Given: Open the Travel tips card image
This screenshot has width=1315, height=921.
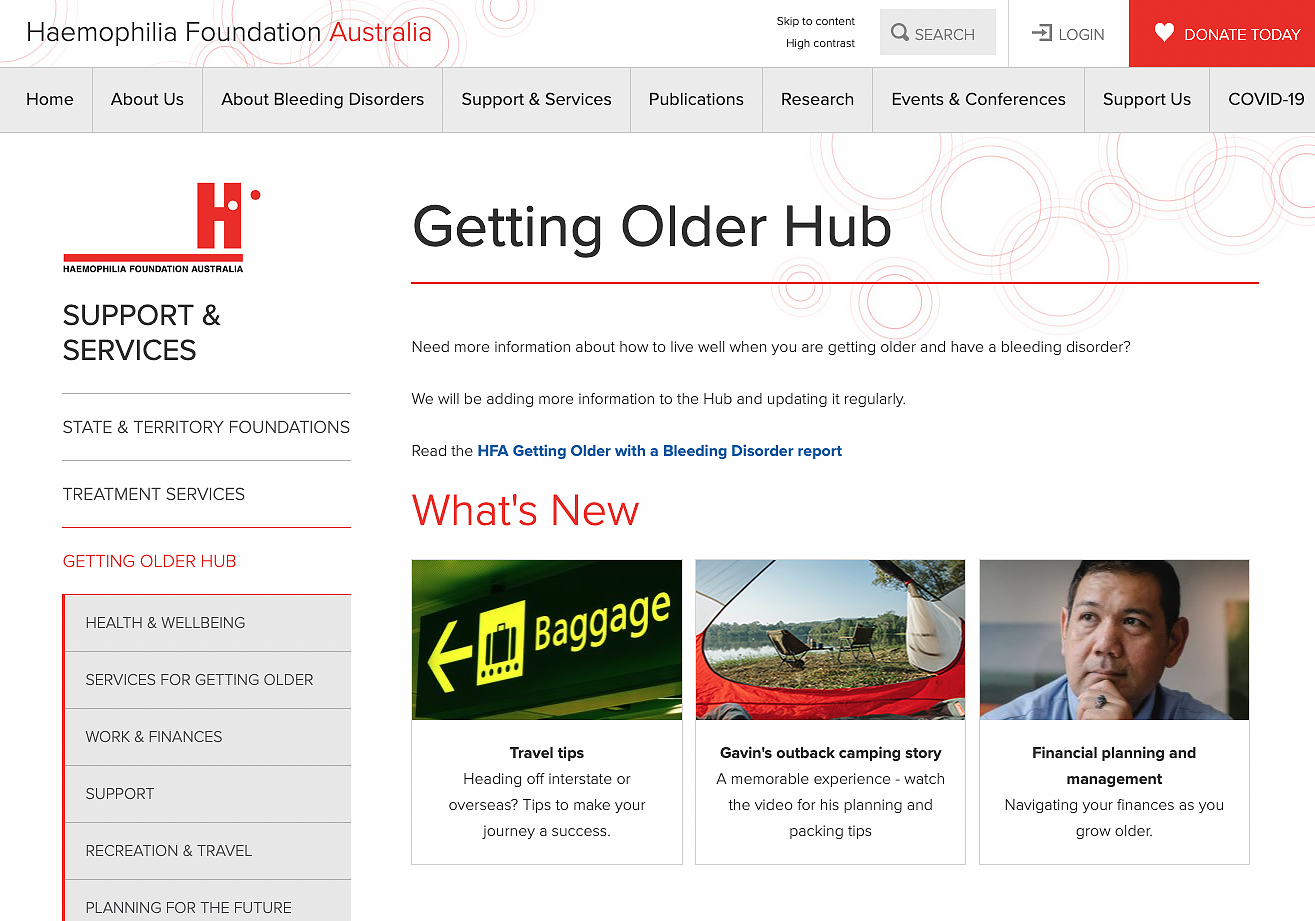Looking at the screenshot, I should pos(546,639).
